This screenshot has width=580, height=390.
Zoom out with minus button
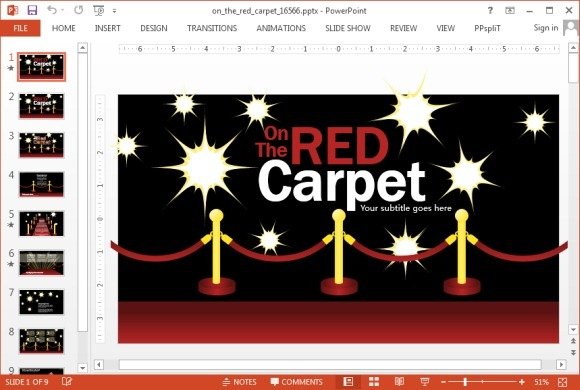(444, 382)
